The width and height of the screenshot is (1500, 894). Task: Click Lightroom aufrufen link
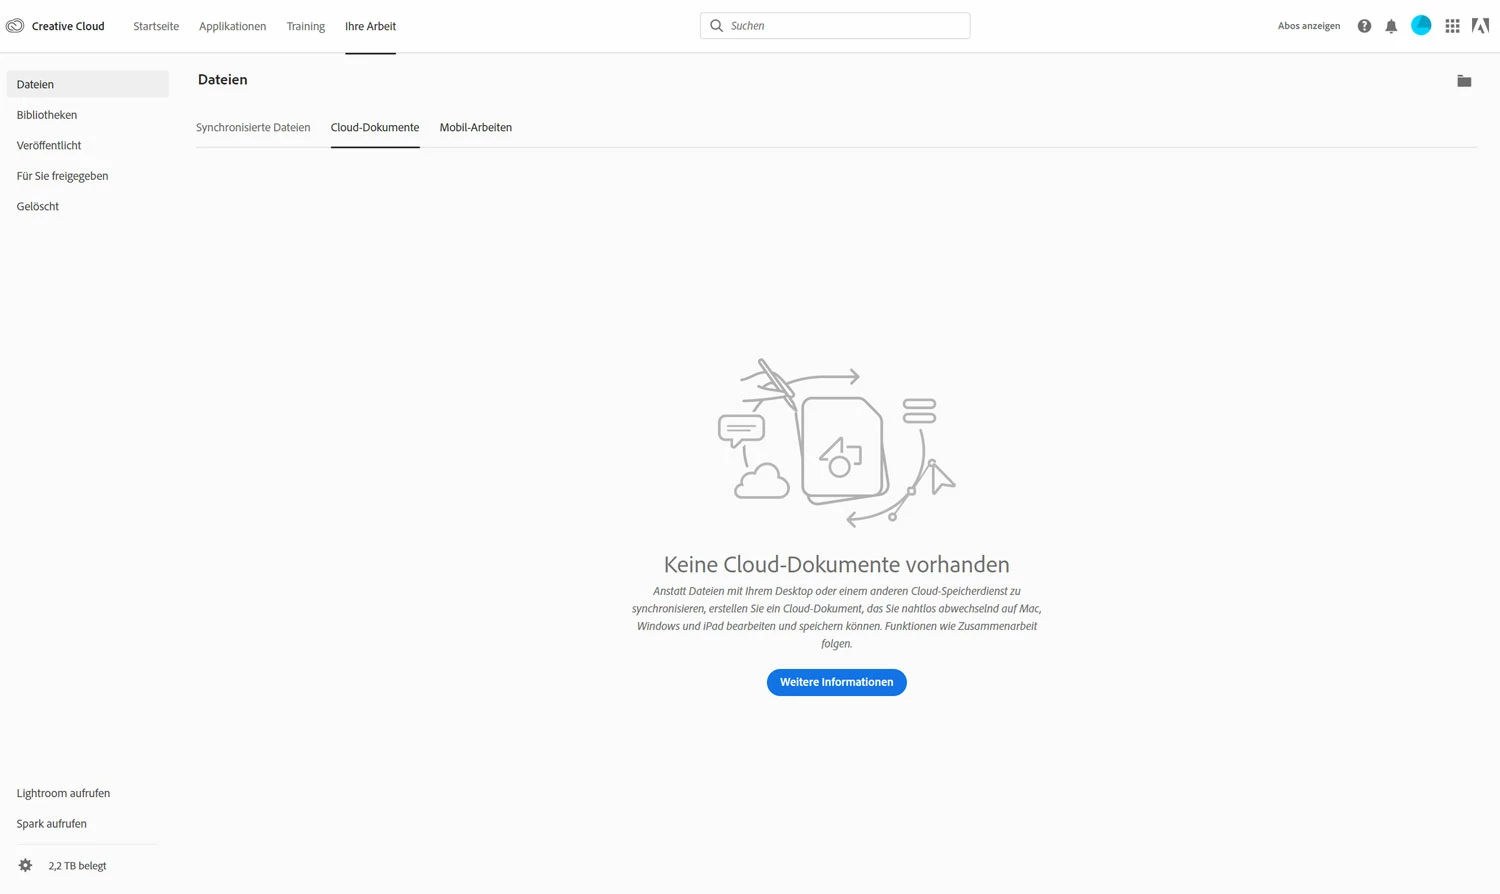click(x=63, y=793)
